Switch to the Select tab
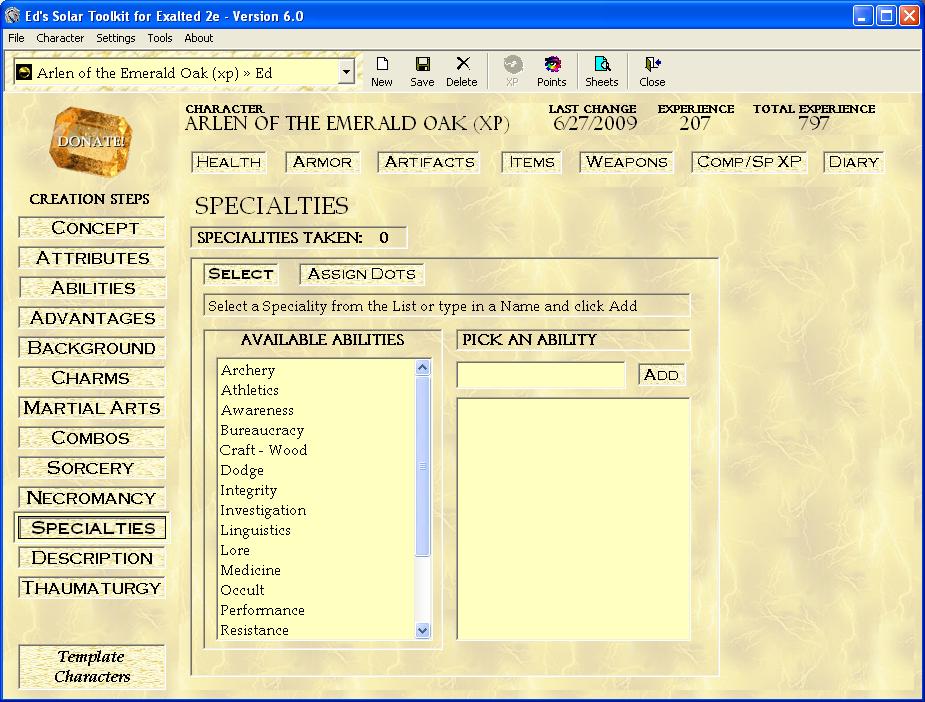Screen dimensions: 925x702 tap(241, 274)
